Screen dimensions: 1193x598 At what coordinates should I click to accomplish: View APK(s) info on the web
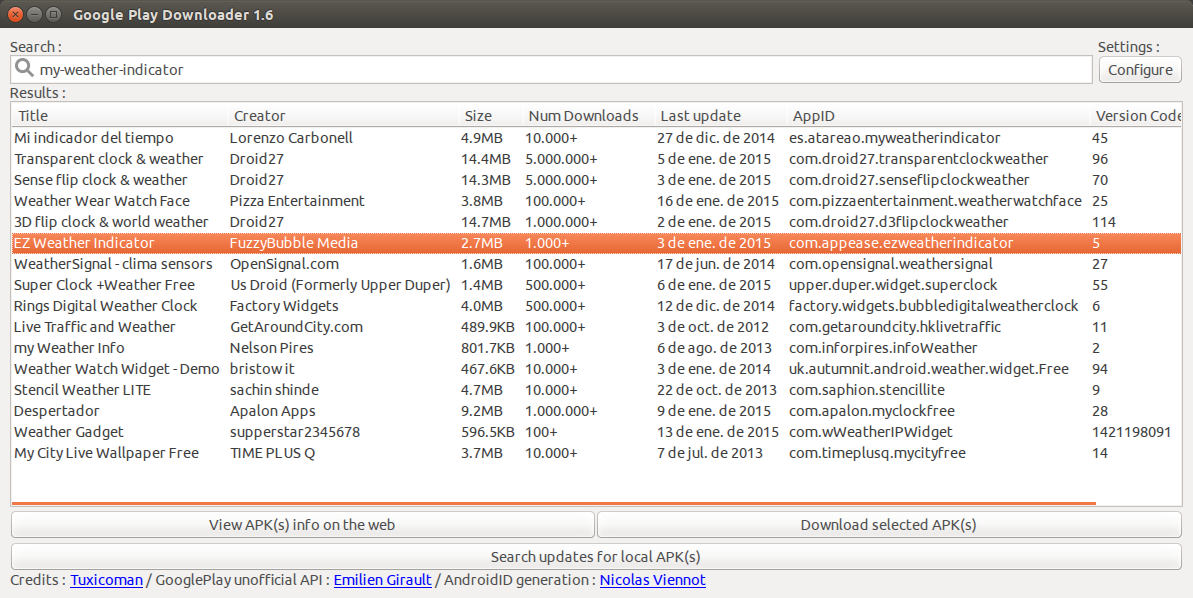tap(302, 525)
